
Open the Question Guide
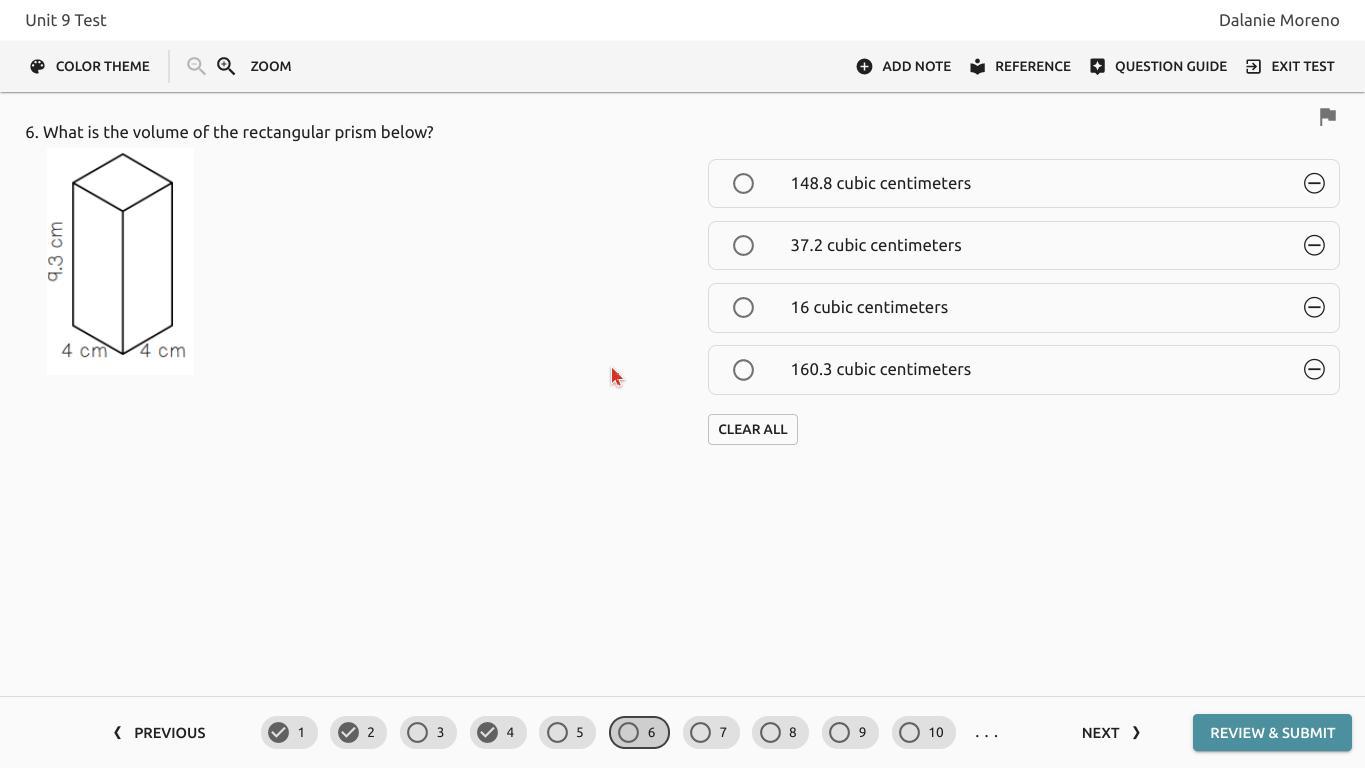tap(1158, 66)
